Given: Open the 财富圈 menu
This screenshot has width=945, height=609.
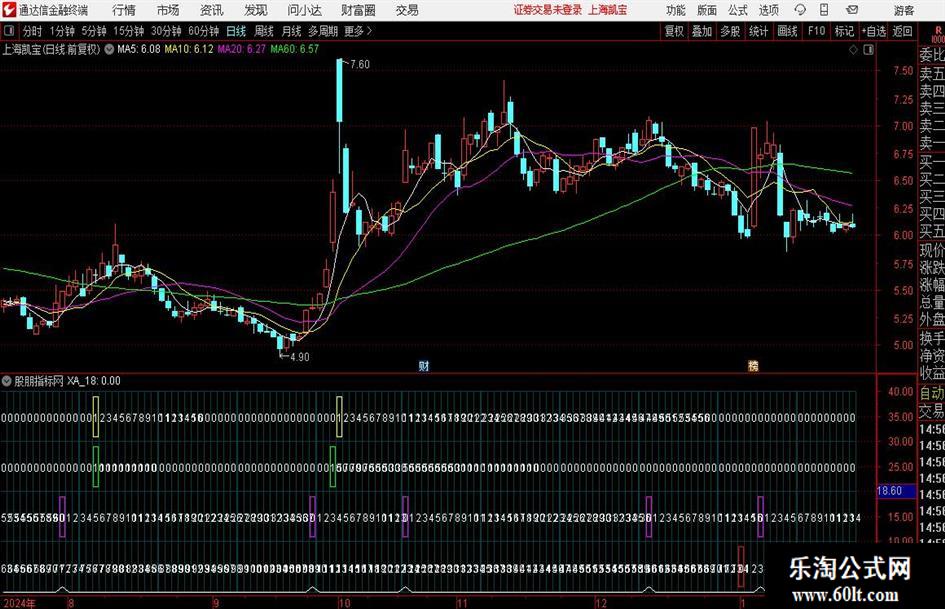Looking at the screenshot, I should [358, 10].
